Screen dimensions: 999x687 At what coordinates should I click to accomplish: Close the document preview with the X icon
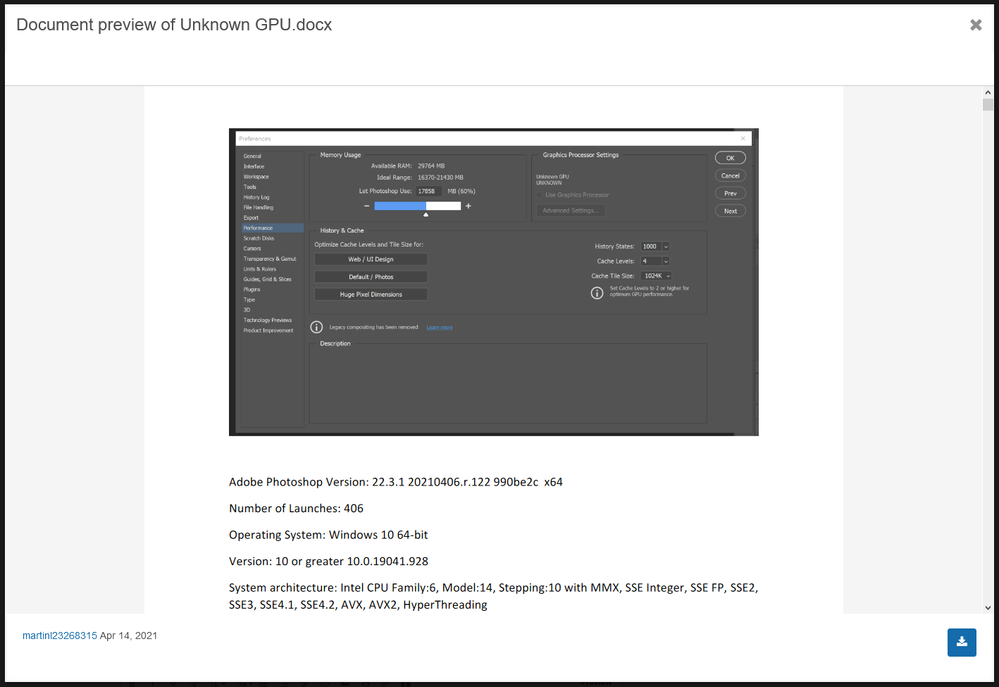(976, 24)
